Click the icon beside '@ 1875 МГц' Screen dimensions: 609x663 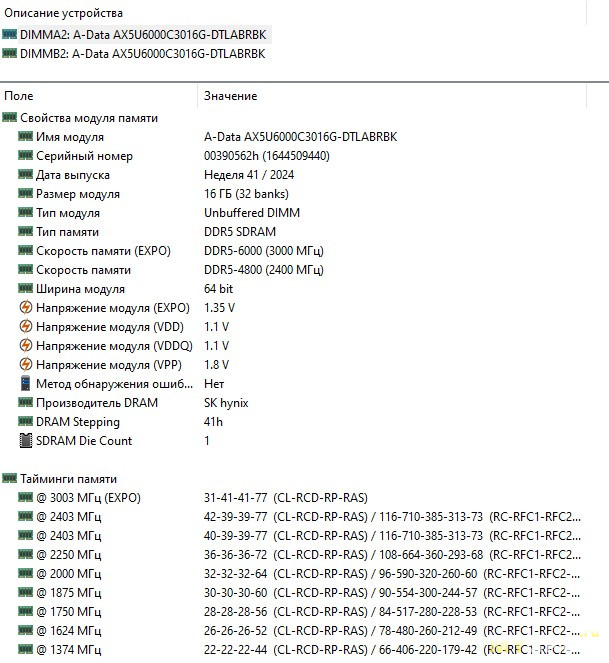[x=25, y=592]
